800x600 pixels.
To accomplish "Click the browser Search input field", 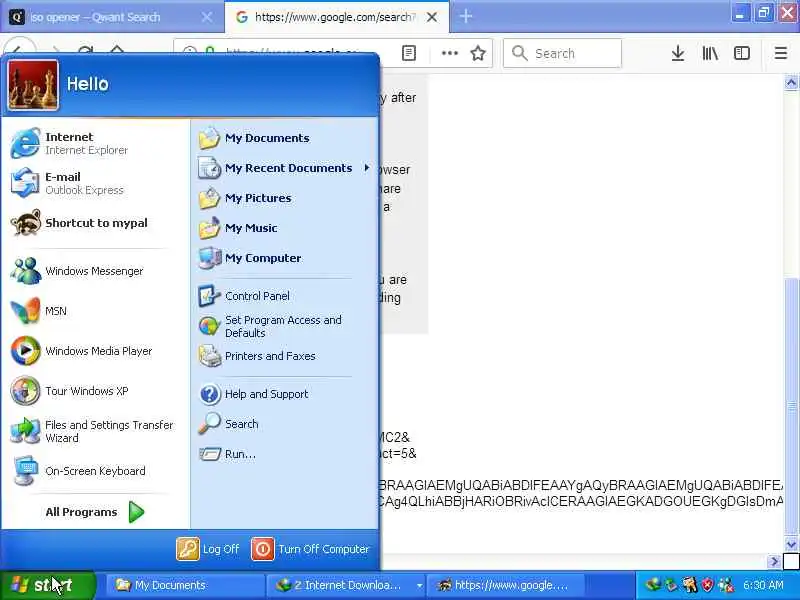I will click(562, 53).
